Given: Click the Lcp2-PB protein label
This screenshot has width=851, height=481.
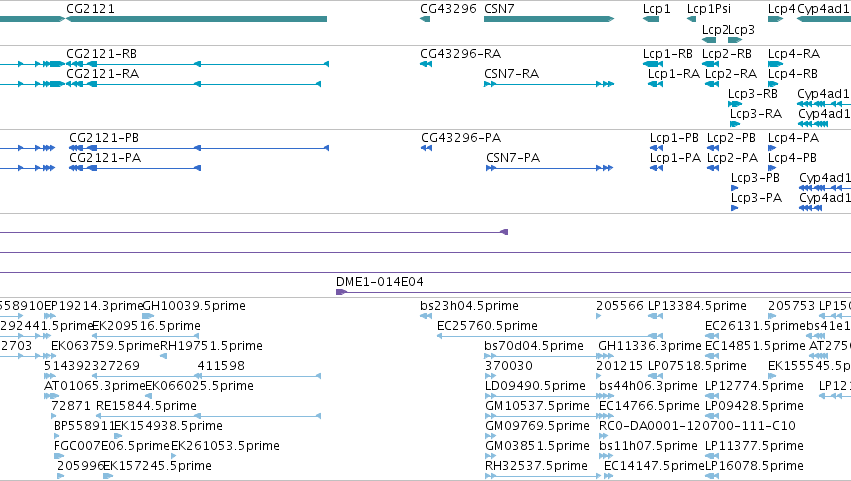Looking at the screenshot, I should (731, 138).
